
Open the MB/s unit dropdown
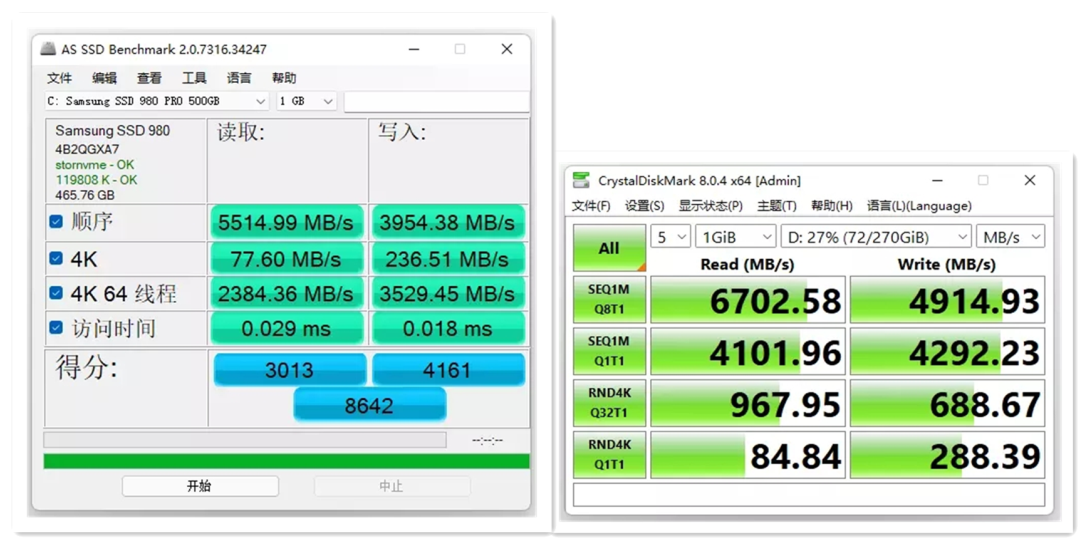[1011, 237]
